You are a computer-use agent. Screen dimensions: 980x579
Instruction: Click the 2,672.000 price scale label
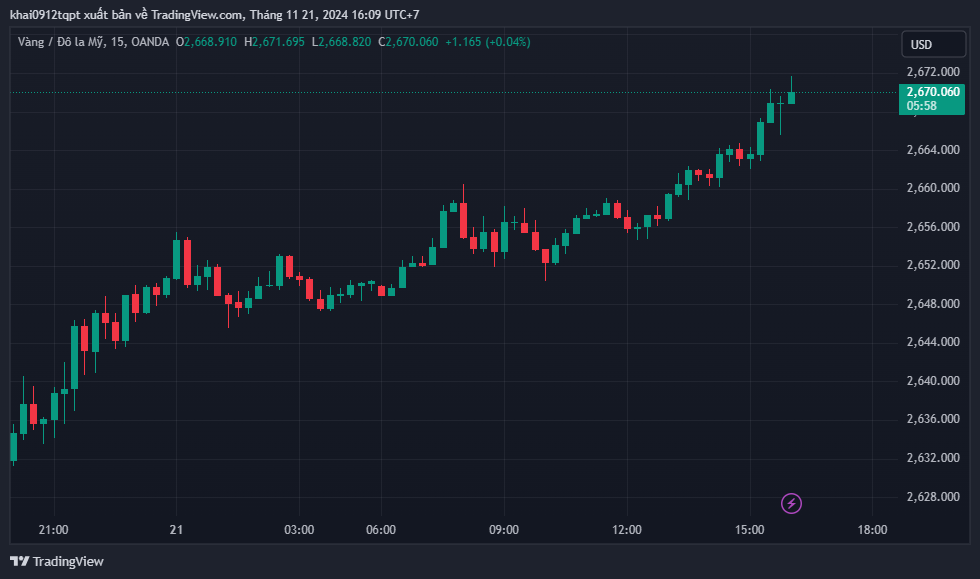[933, 72]
